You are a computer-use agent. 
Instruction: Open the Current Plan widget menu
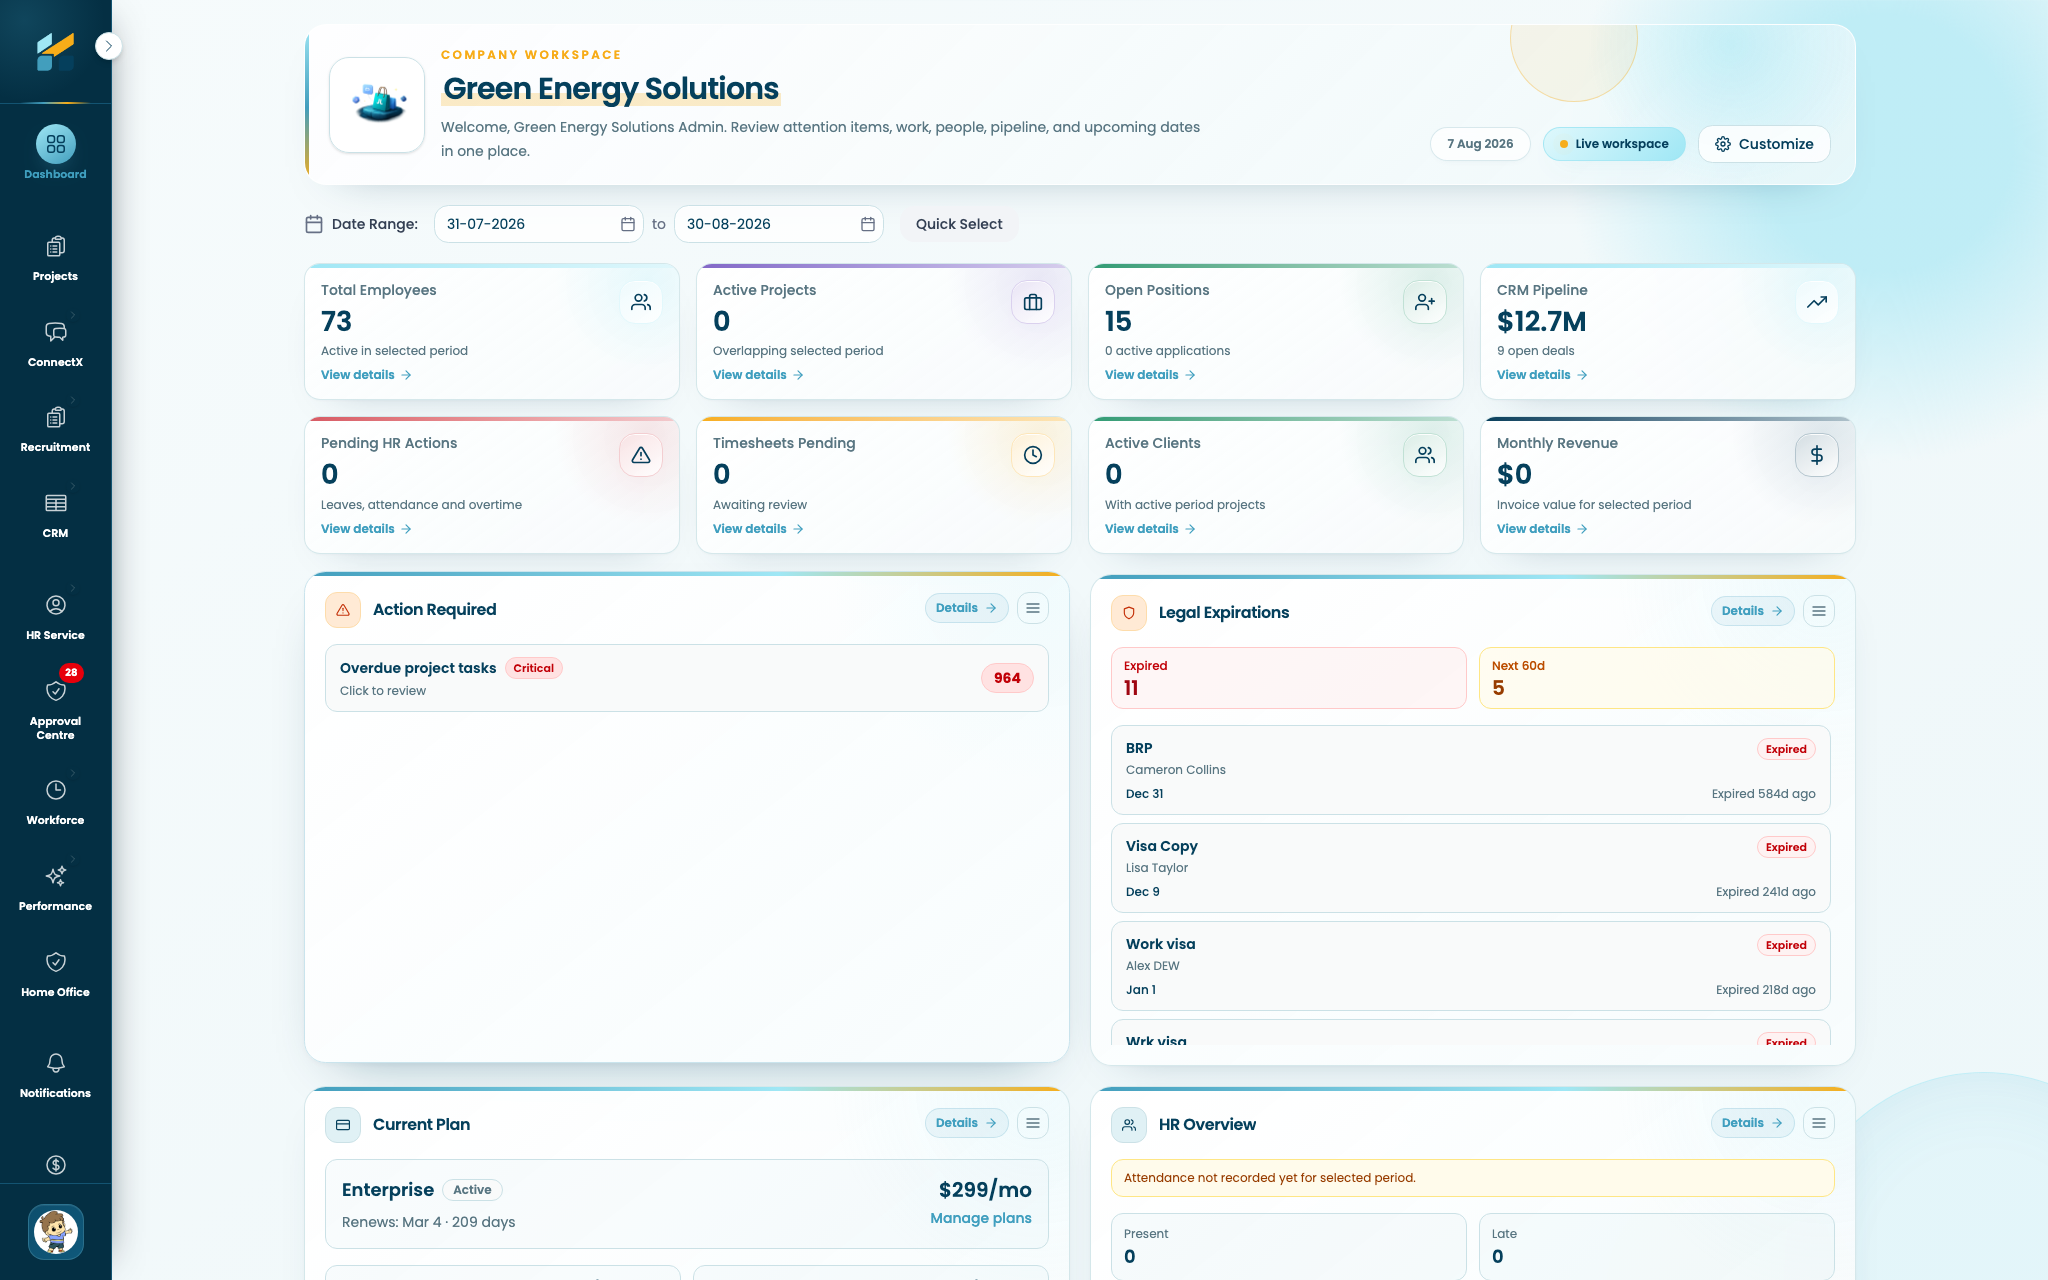click(1033, 1123)
